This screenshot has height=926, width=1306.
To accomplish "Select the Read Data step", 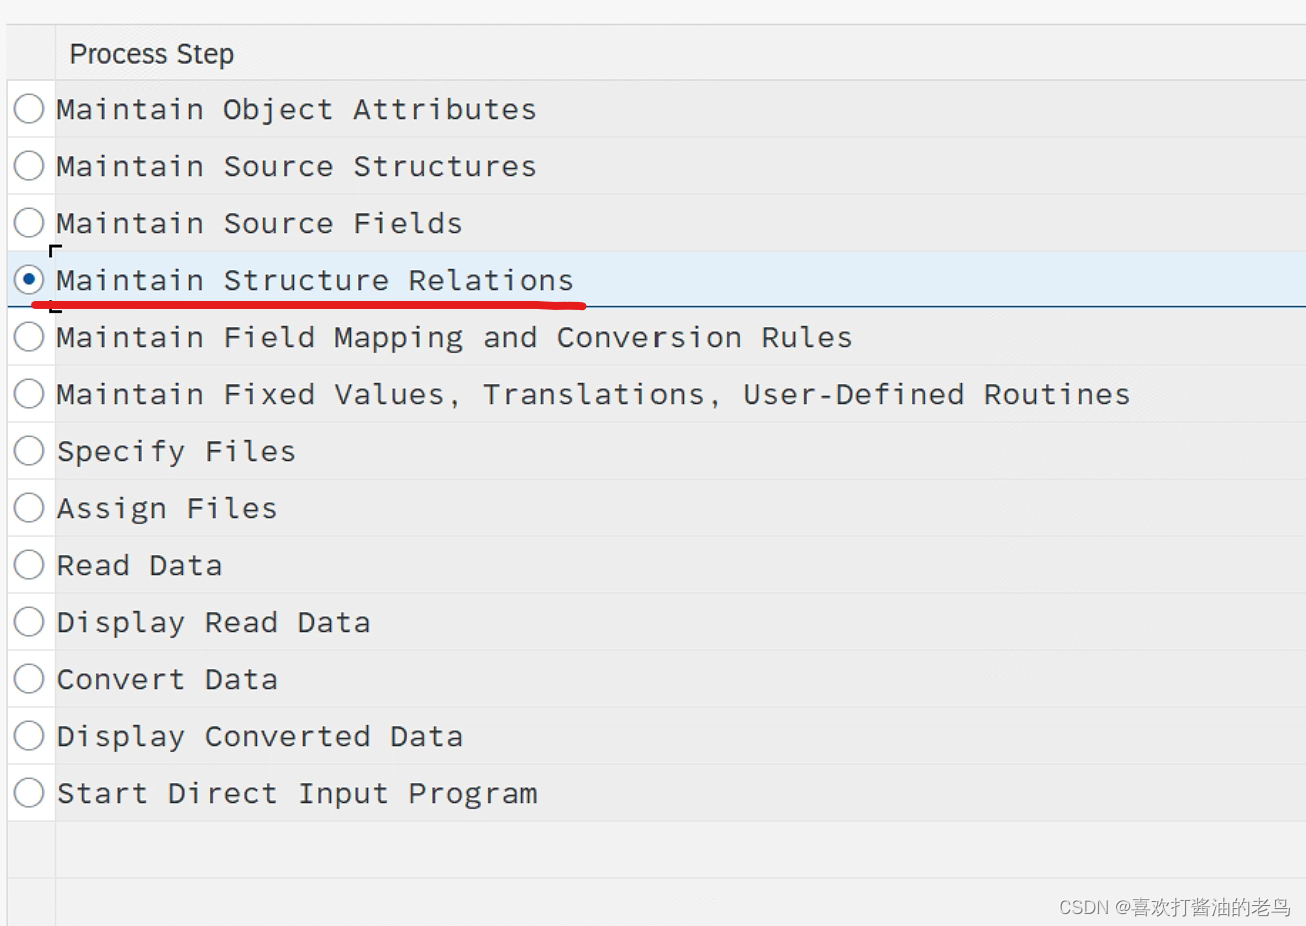I will (29, 565).
